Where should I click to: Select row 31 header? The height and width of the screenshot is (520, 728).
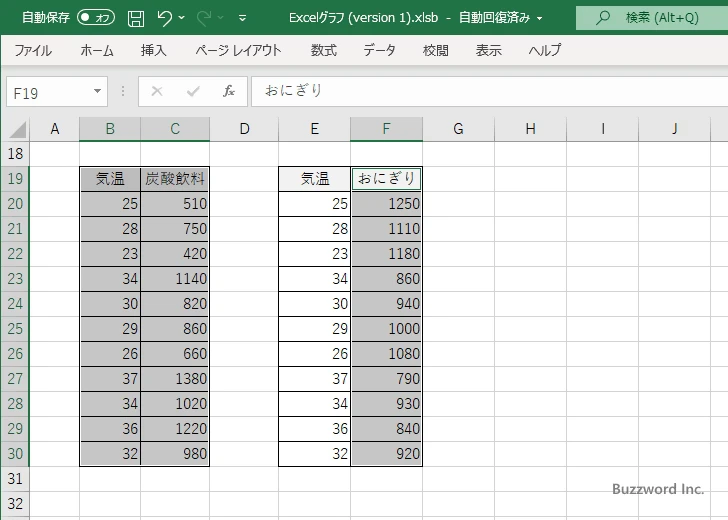click(x=15, y=479)
